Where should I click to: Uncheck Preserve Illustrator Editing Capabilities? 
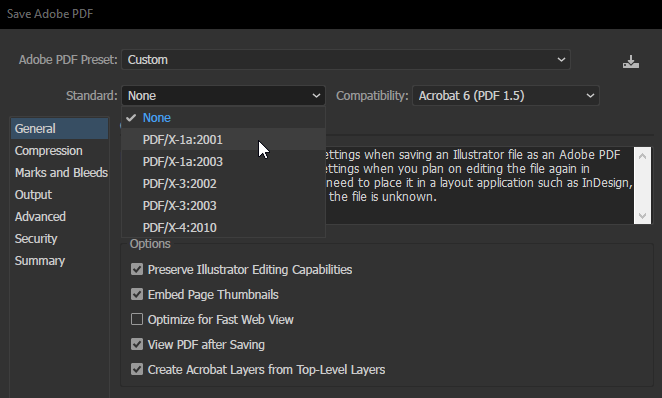click(x=137, y=269)
